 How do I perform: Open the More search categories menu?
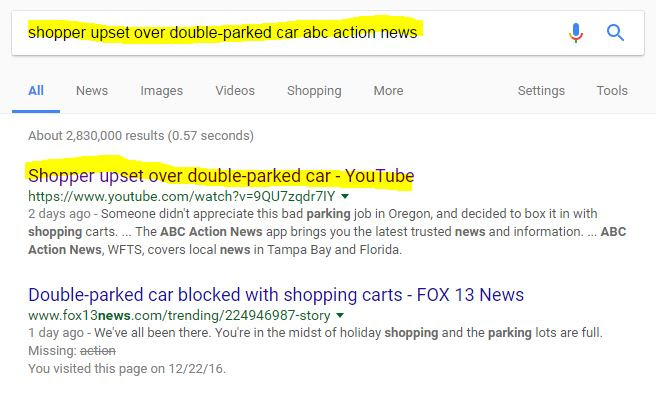pyautogui.click(x=388, y=90)
